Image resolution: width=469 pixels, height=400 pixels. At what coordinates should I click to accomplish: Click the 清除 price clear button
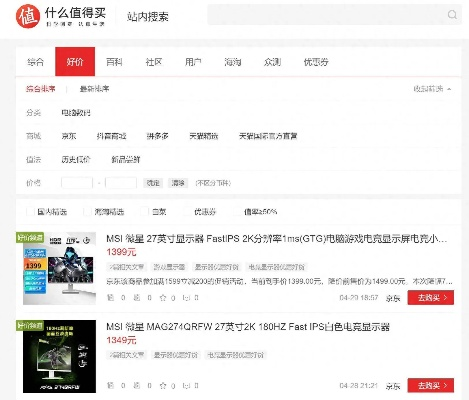(x=178, y=183)
